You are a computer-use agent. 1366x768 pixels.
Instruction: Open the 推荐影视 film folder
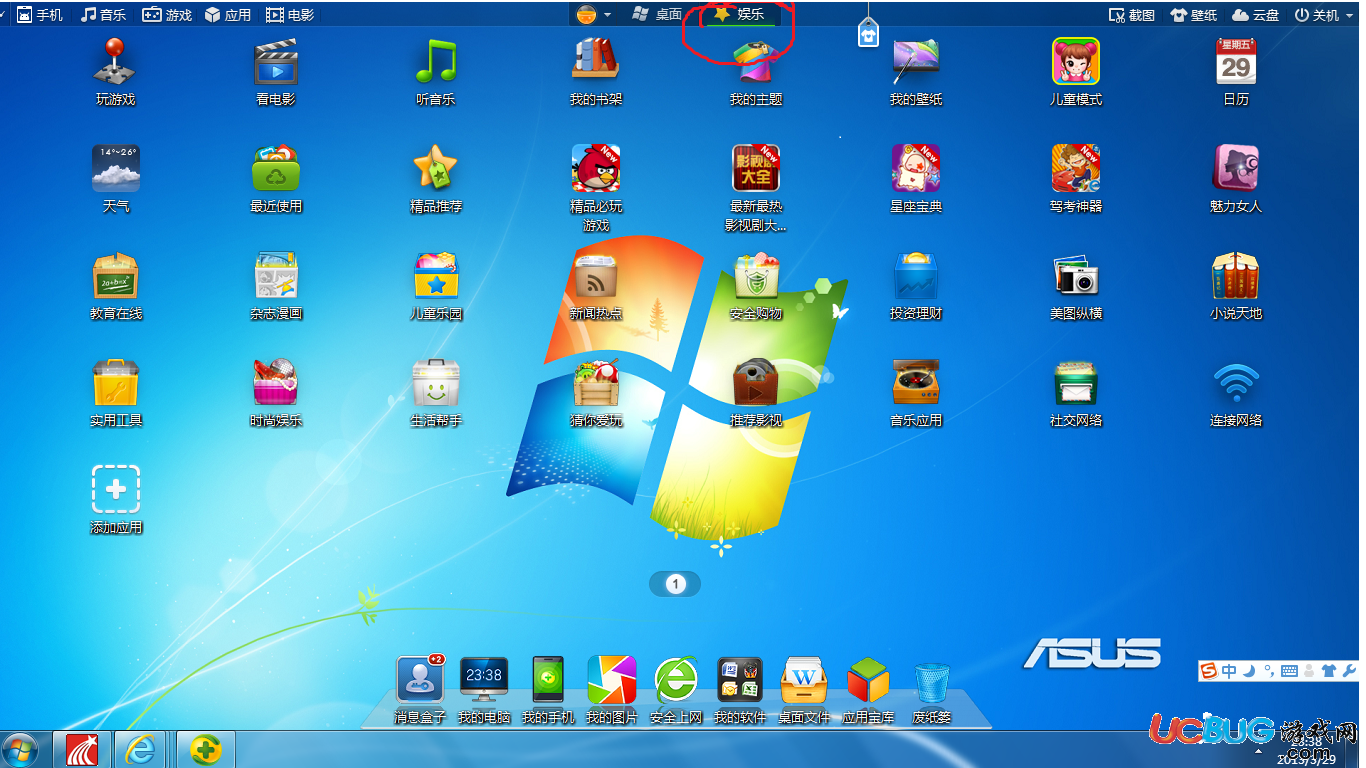[x=756, y=382]
